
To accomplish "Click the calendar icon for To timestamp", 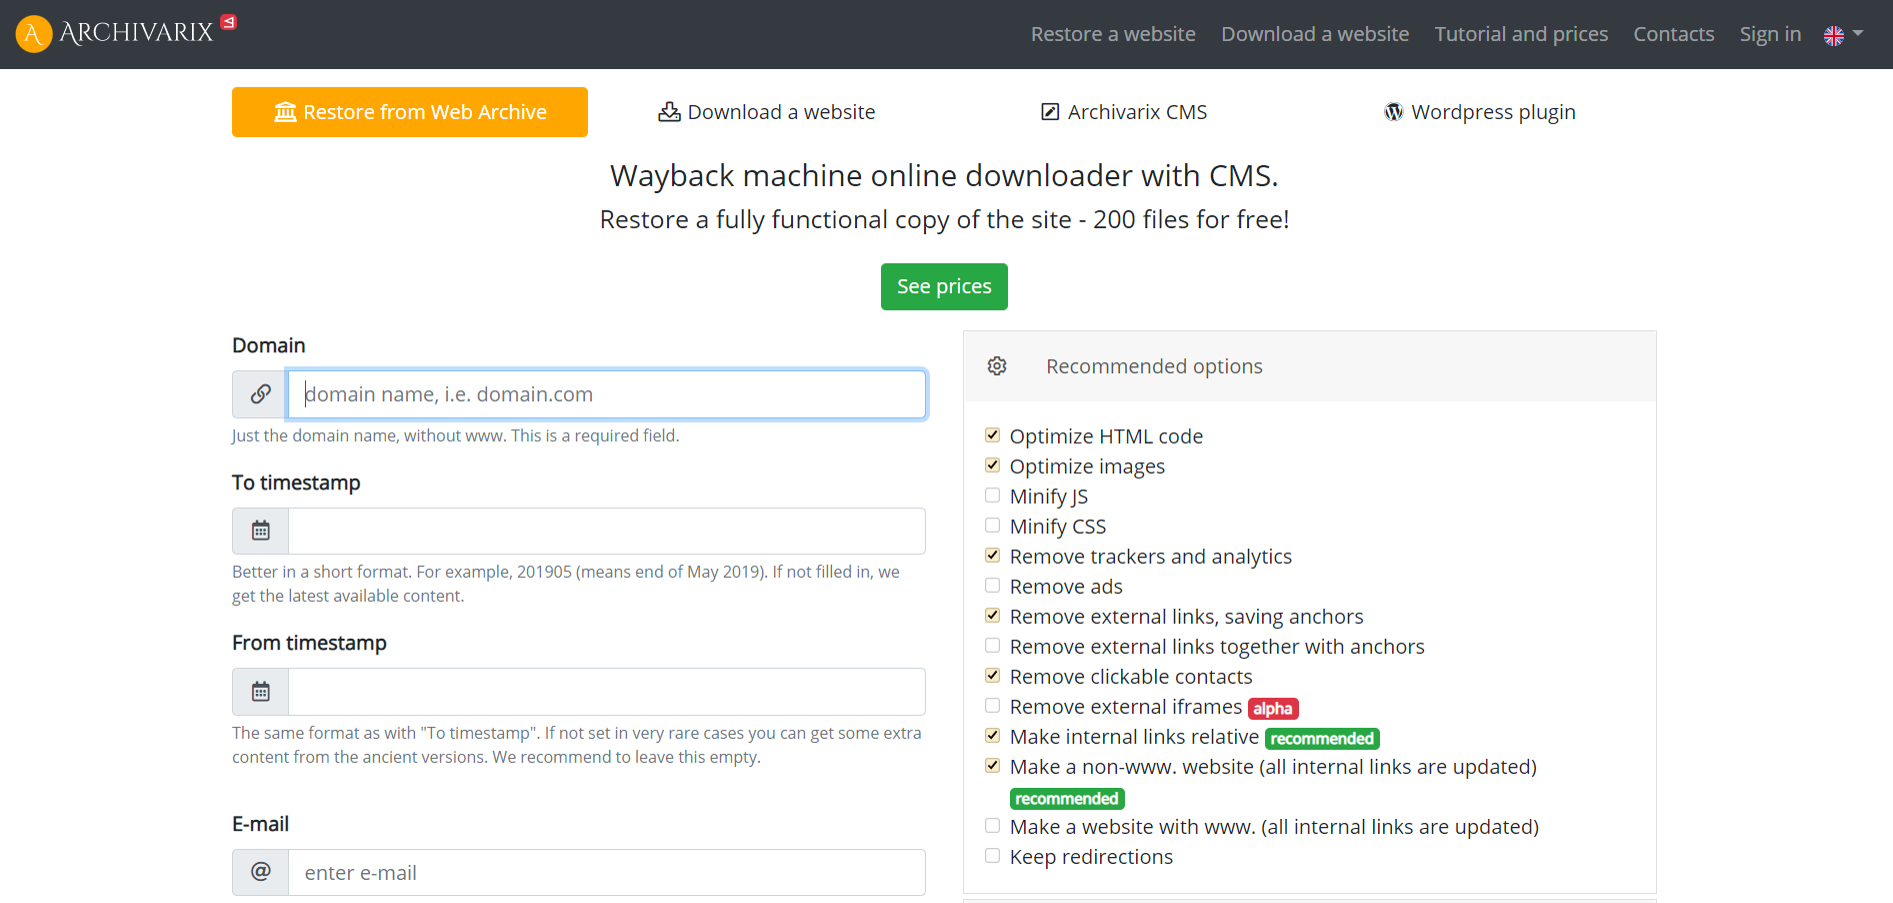I will pyautogui.click(x=260, y=531).
